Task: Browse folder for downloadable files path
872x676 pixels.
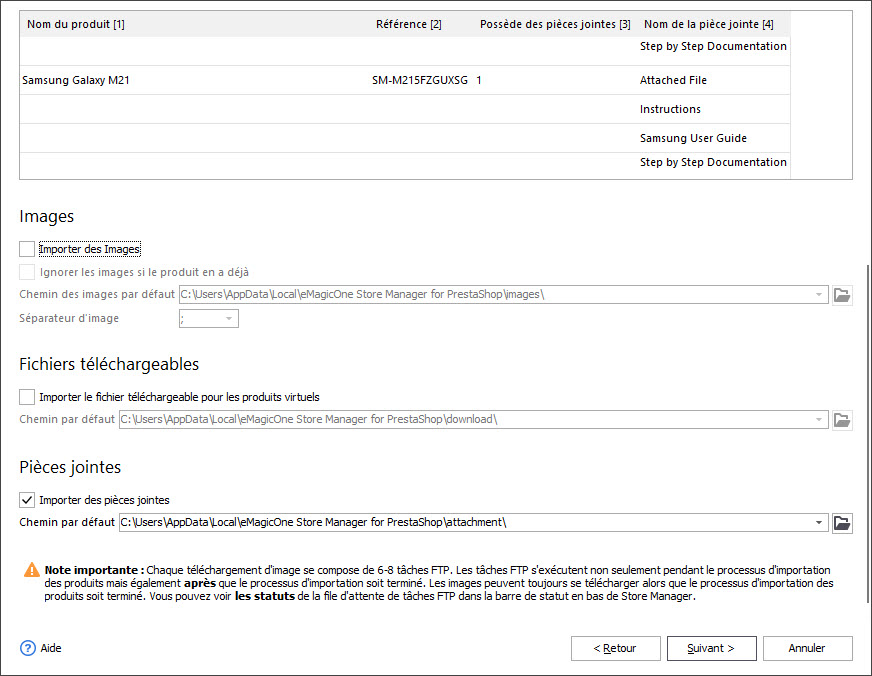Action: point(842,420)
